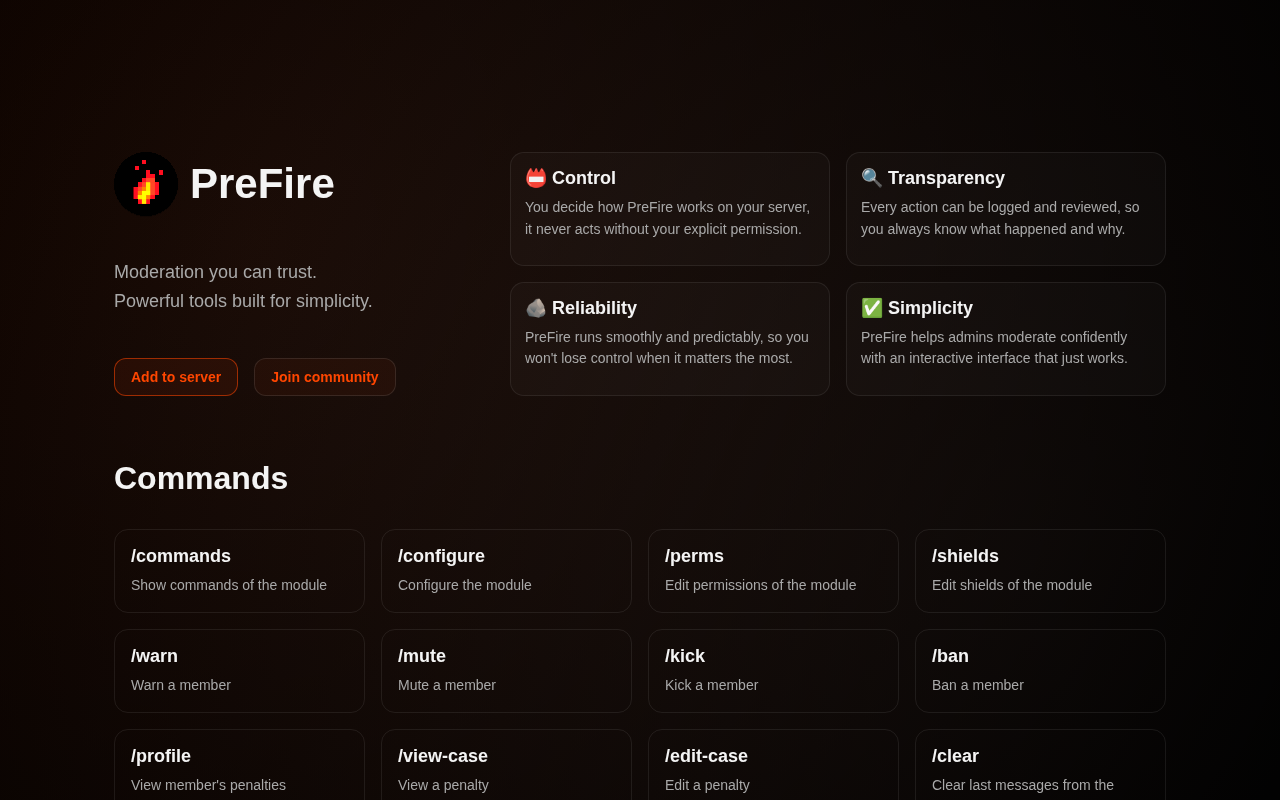
Task: Click the PreFire title text
Action: pyautogui.click(x=262, y=184)
